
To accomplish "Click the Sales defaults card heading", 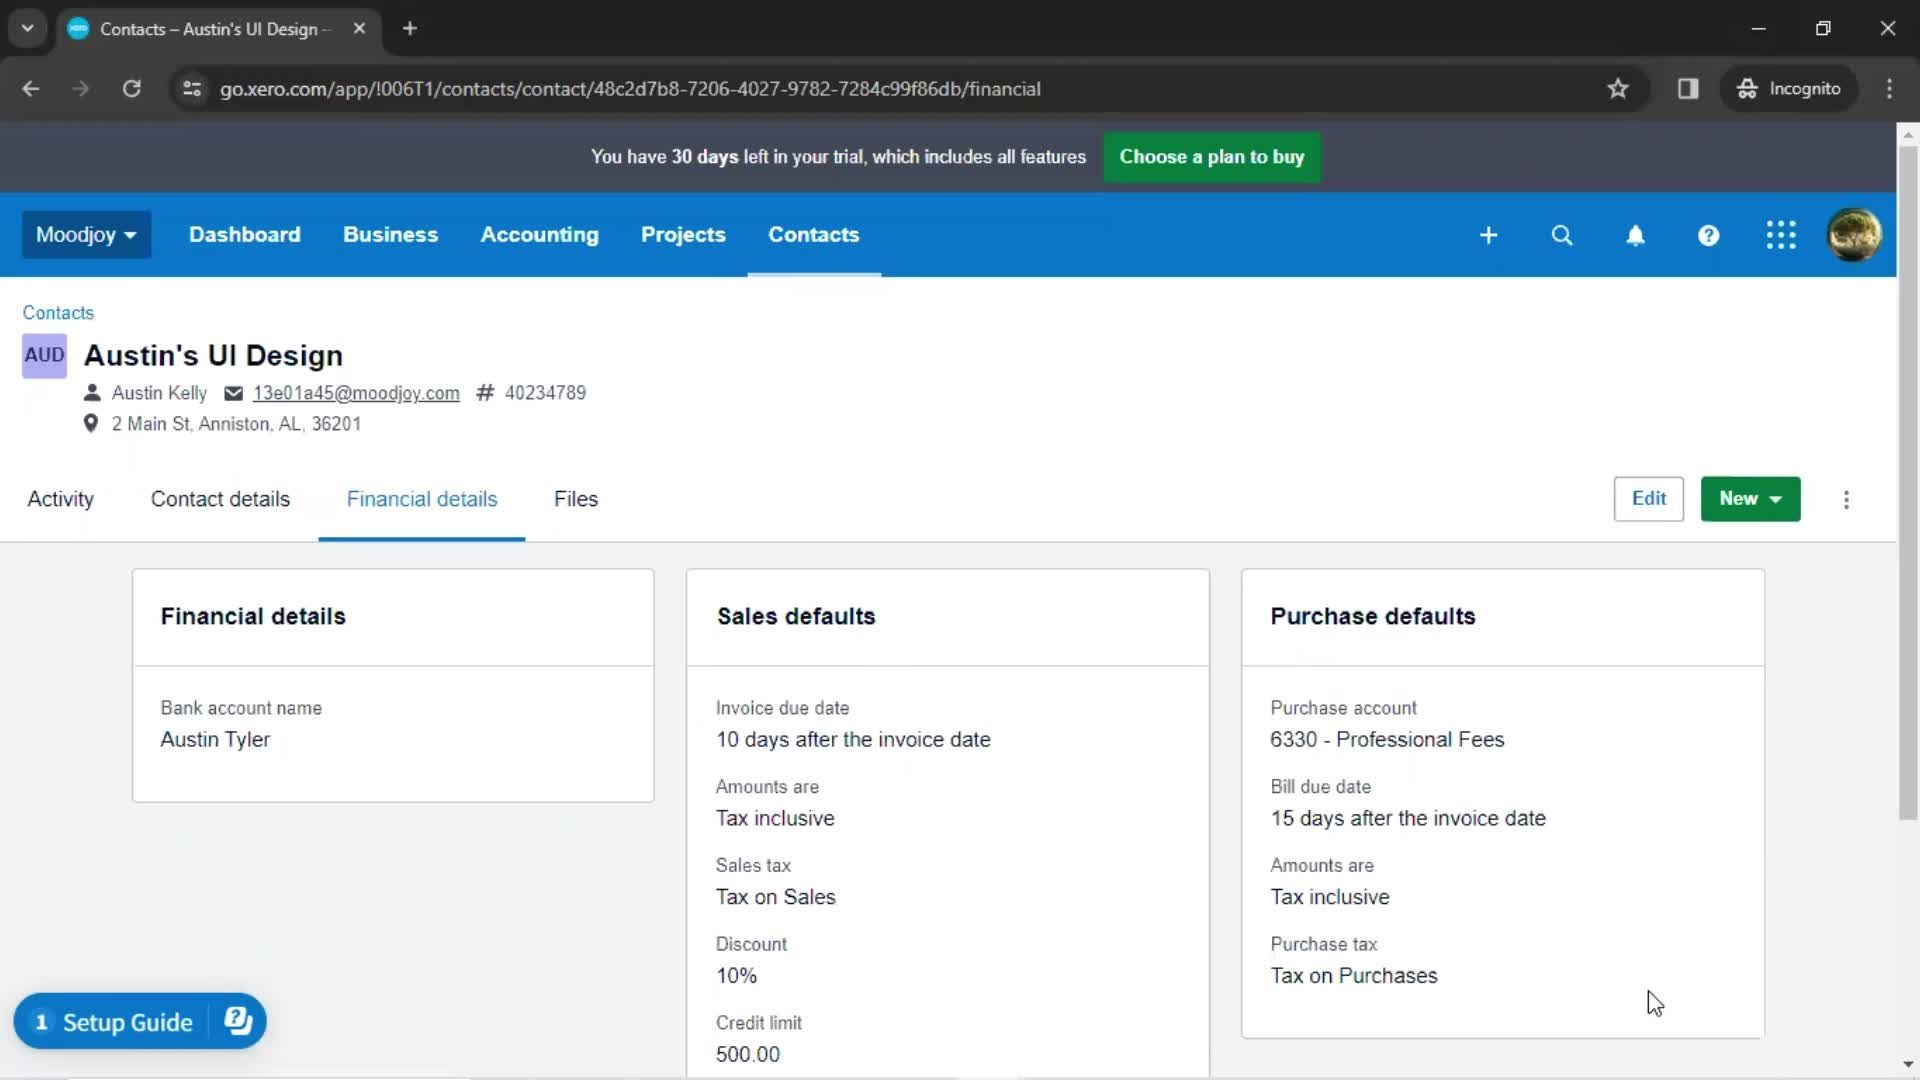I will coord(796,617).
